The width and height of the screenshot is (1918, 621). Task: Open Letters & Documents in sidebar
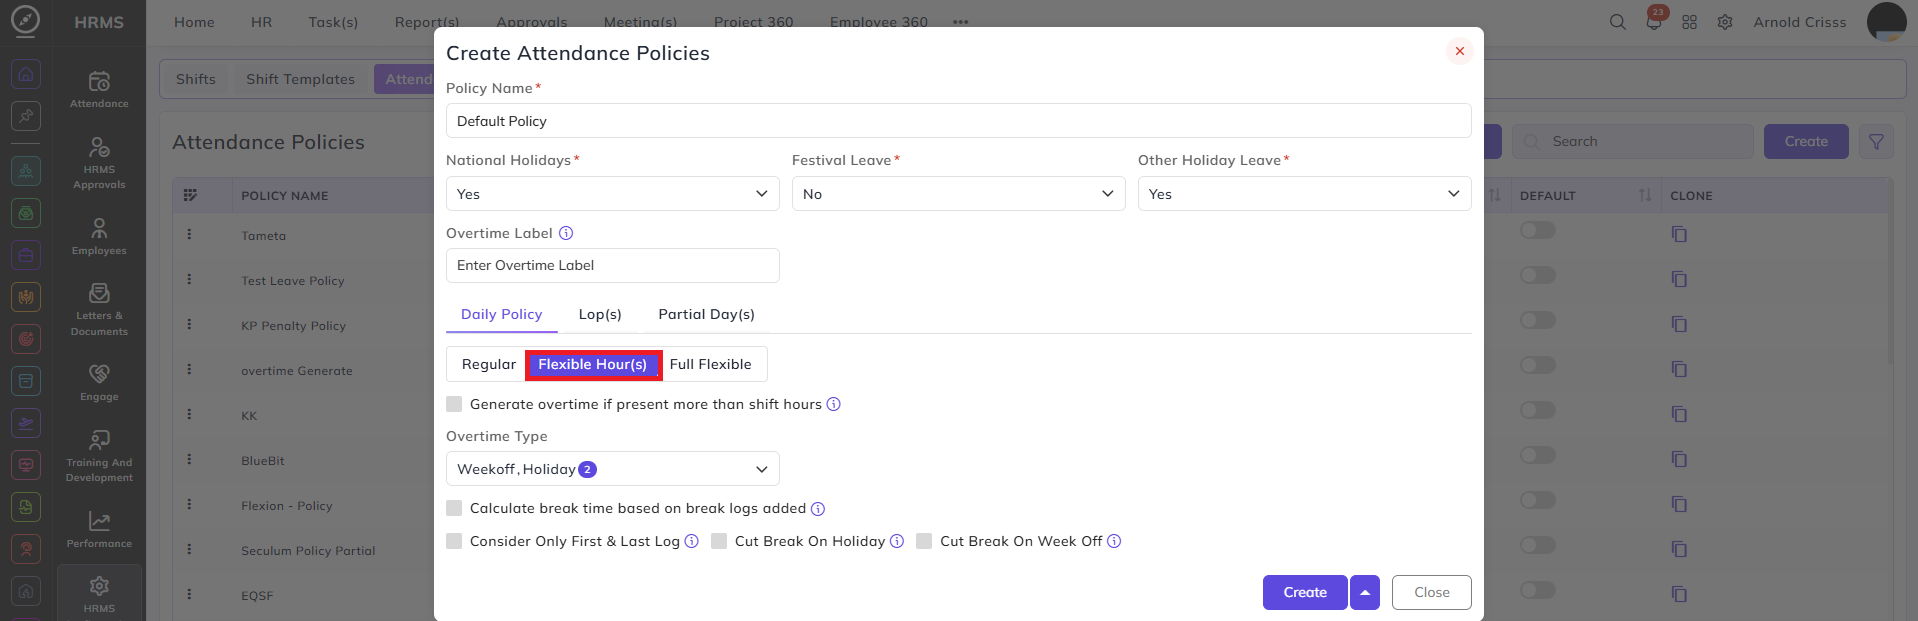(99, 310)
